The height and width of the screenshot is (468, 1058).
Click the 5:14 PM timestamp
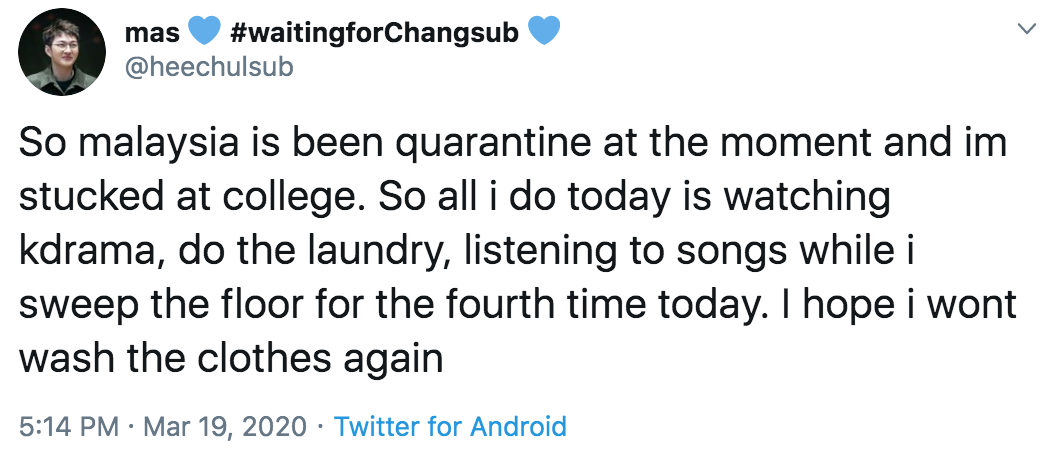pyautogui.click(x=69, y=427)
